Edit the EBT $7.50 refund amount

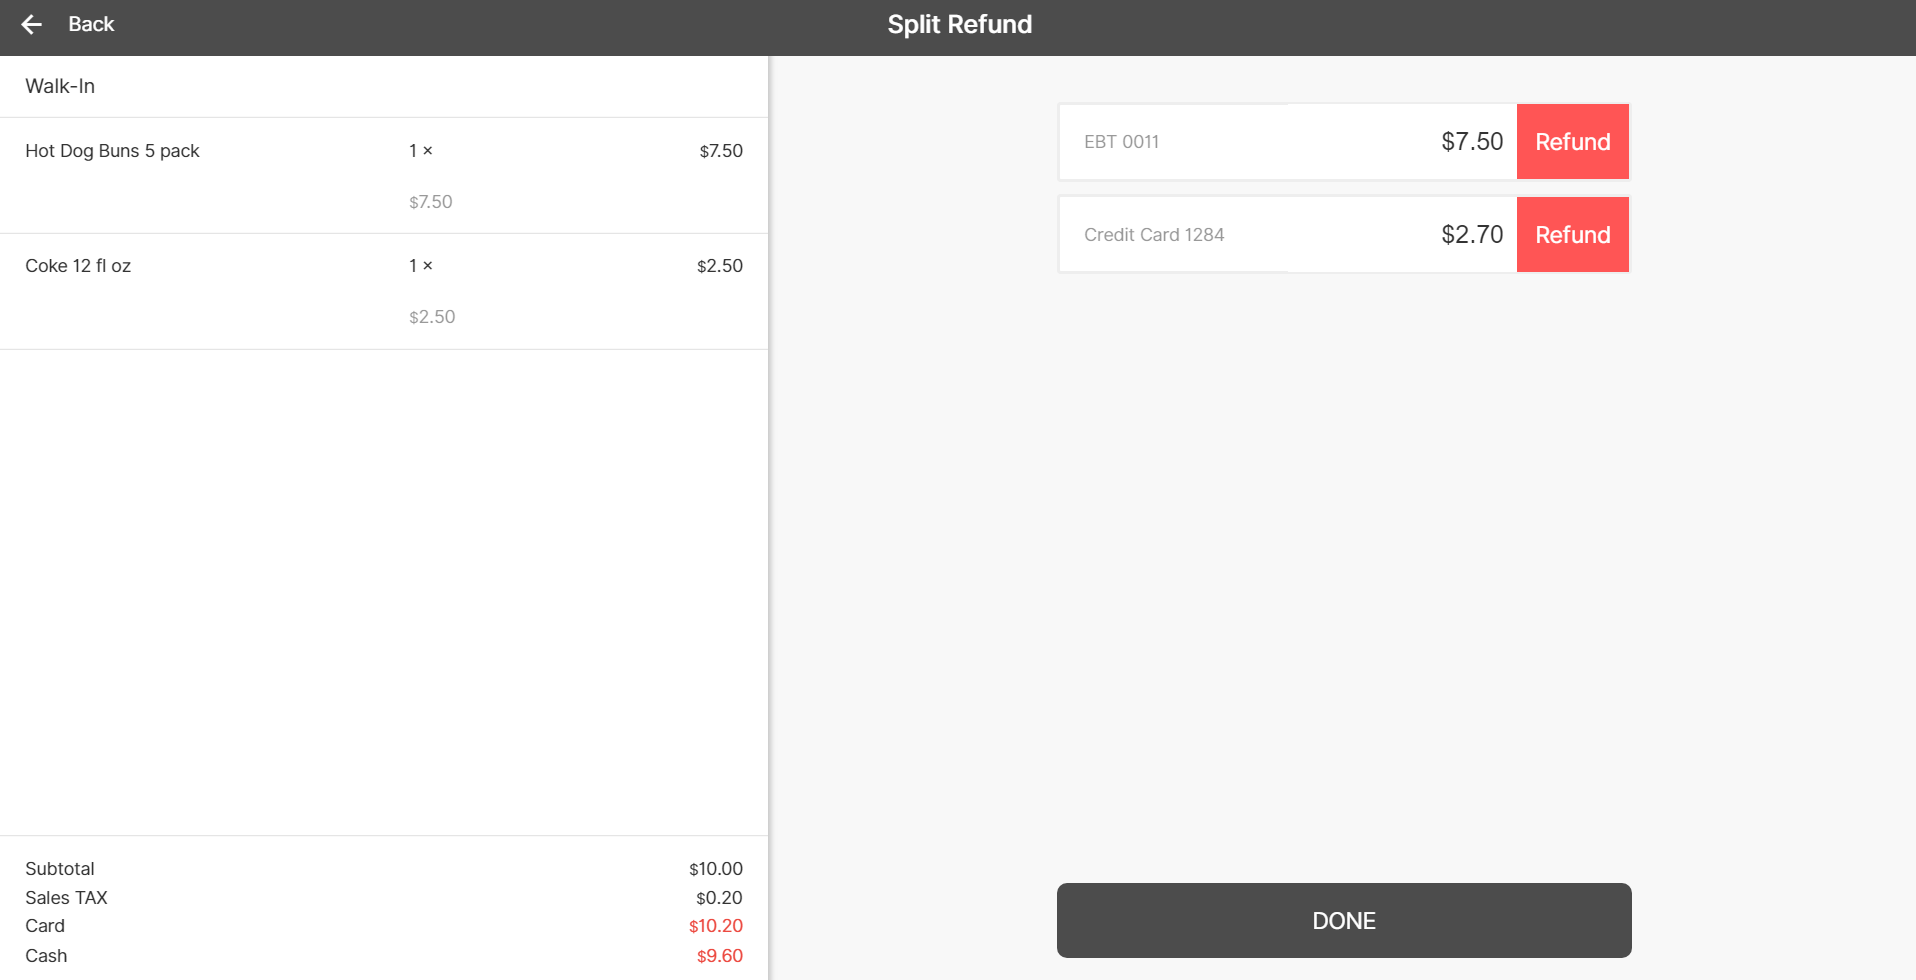pos(1471,142)
